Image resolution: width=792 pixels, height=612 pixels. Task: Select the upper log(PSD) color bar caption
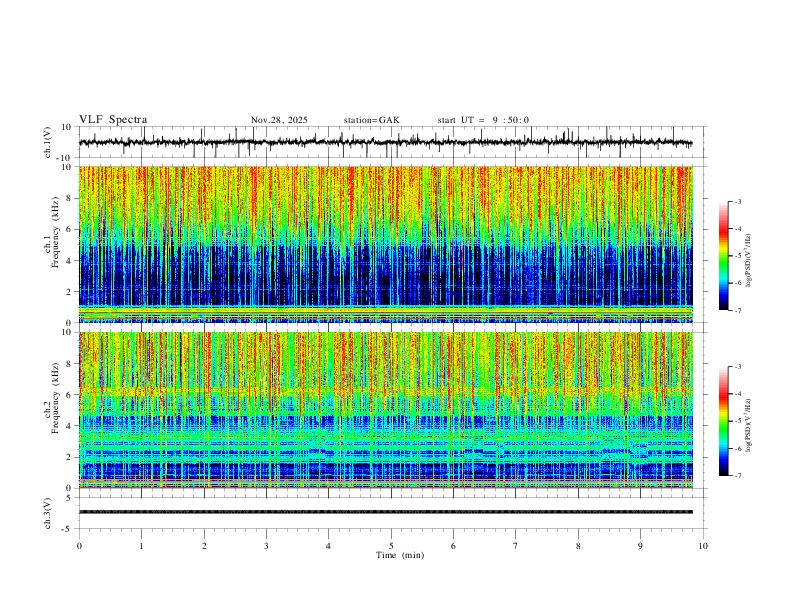(x=748, y=261)
